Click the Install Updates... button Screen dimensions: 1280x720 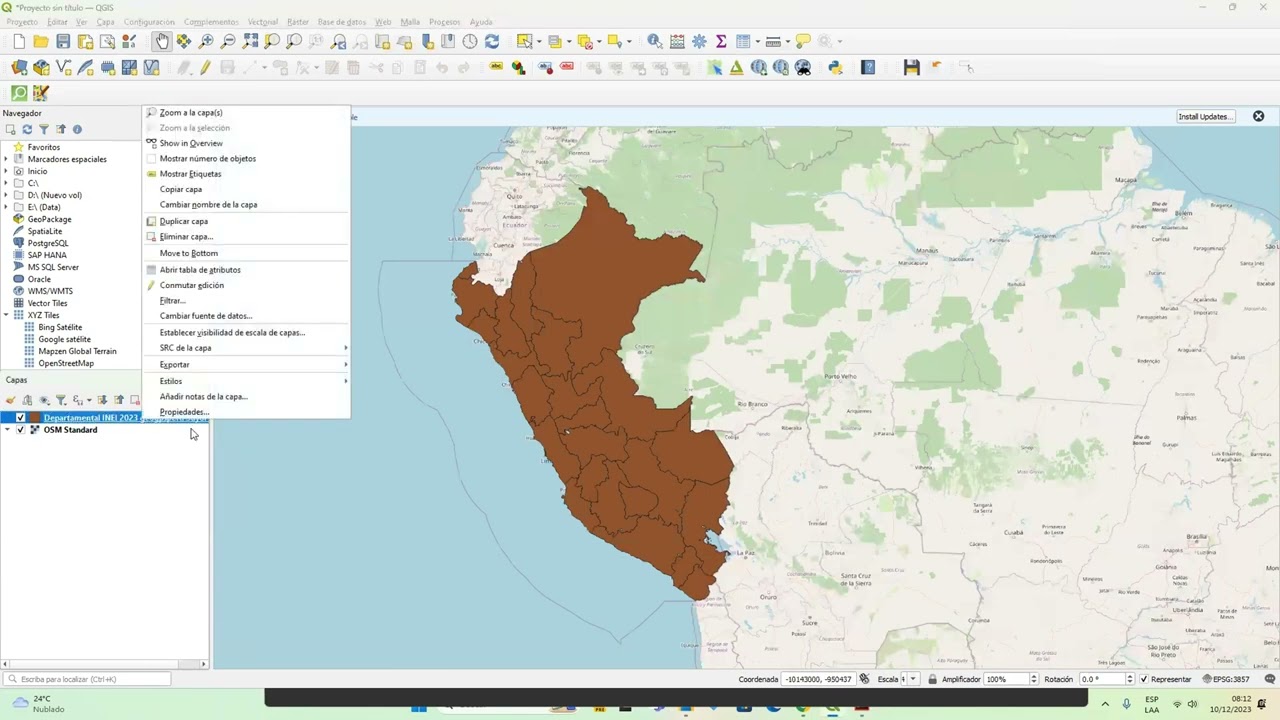(x=1205, y=116)
